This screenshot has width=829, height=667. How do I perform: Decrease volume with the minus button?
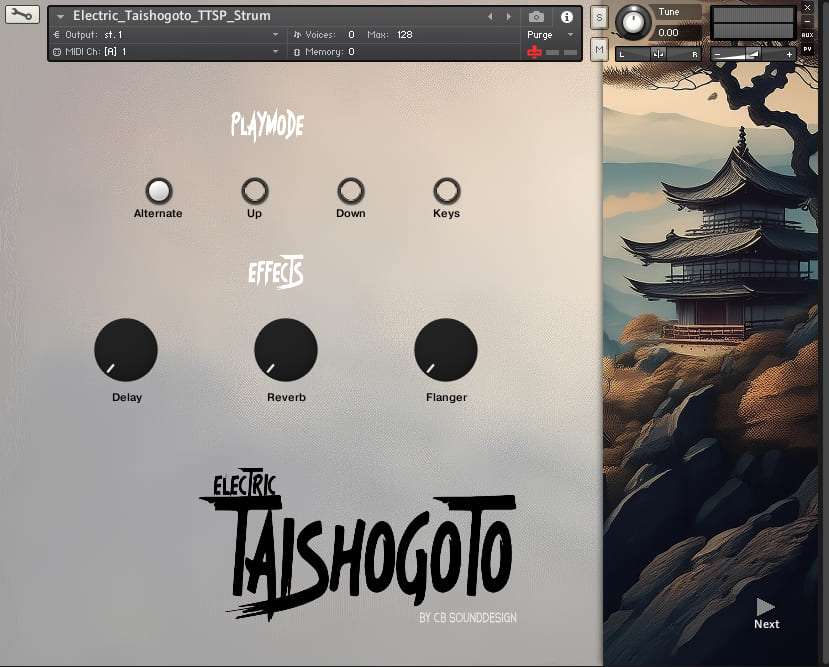coord(717,54)
